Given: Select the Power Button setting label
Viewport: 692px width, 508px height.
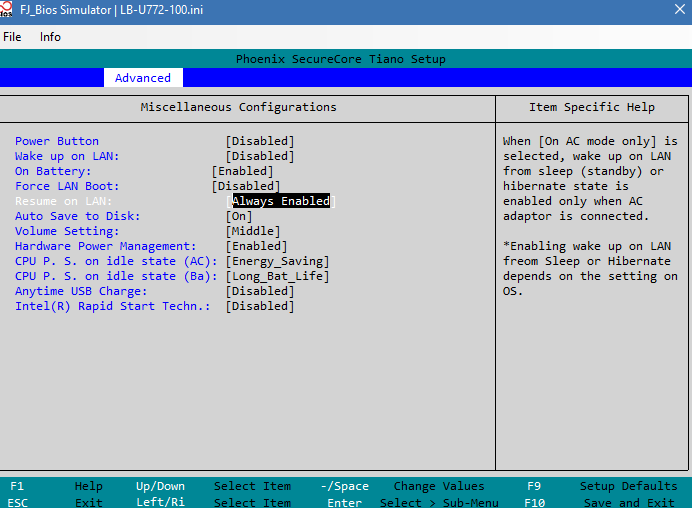Looking at the screenshot, I should coord(57,141).
